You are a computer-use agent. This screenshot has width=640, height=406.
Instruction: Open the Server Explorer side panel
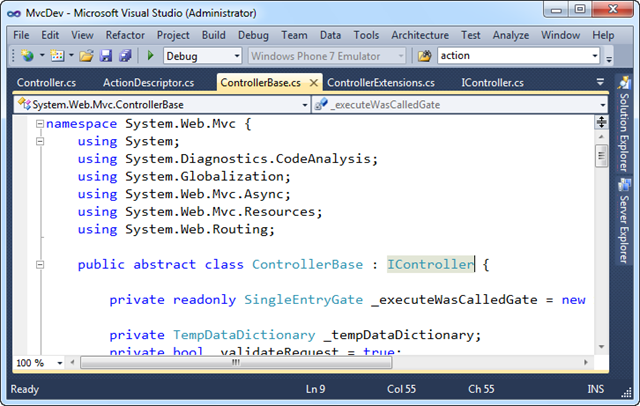[624, 222]
